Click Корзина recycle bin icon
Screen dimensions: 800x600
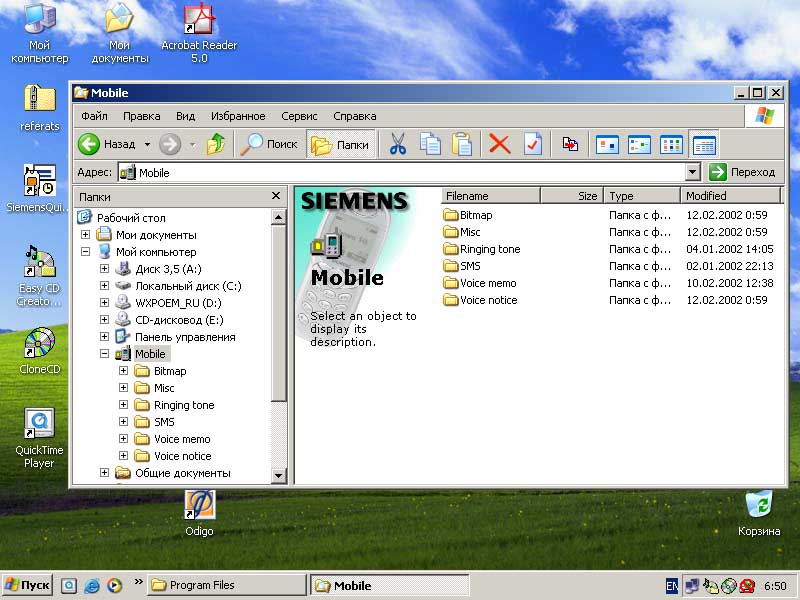tap(759, 513)
